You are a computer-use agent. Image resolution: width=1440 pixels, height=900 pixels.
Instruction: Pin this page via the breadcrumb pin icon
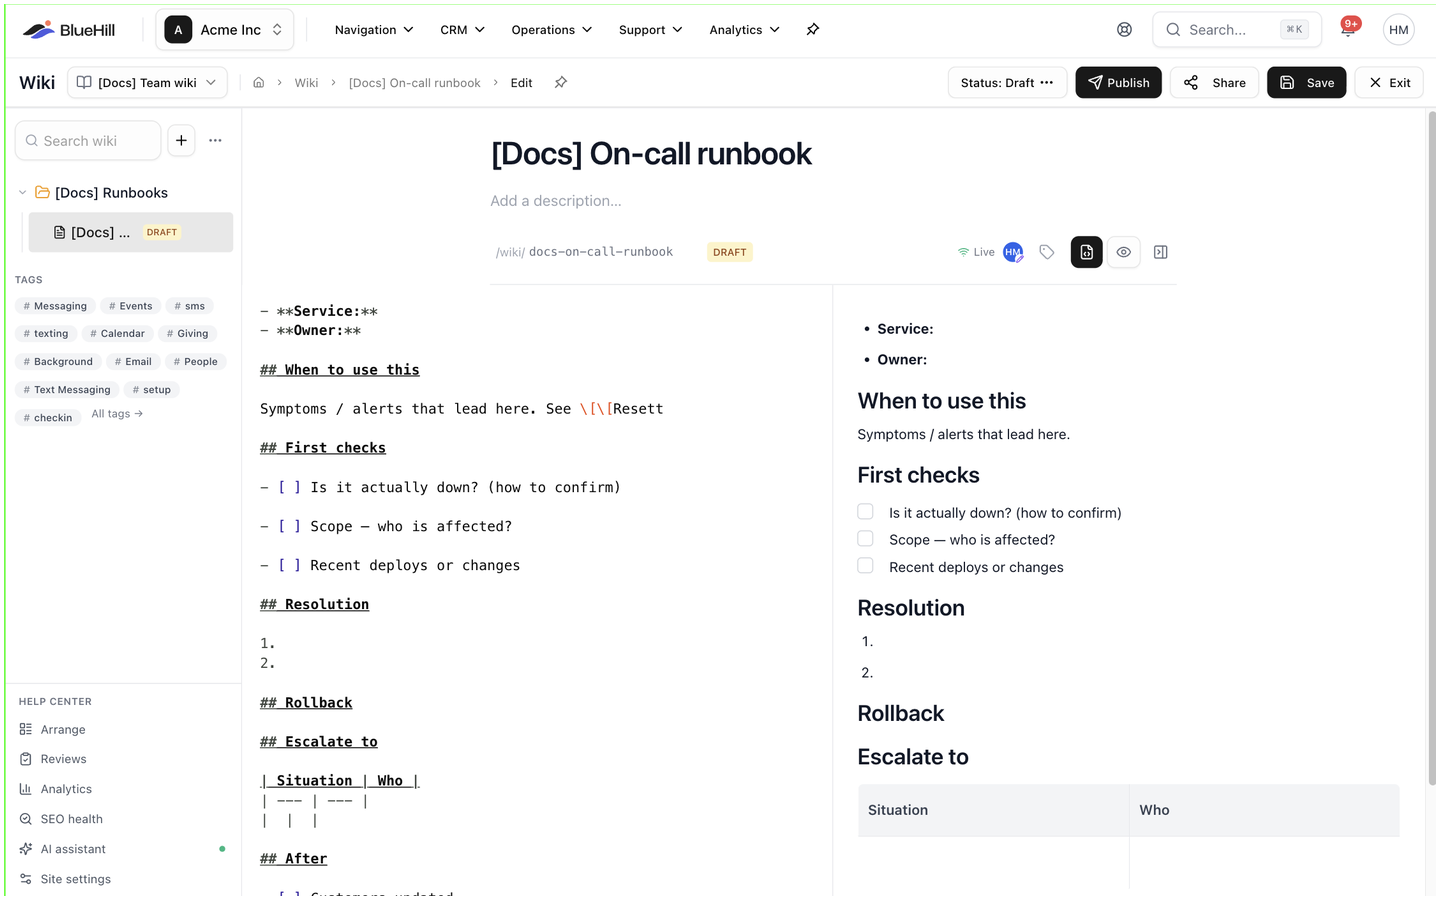click(x=561, y=83)
